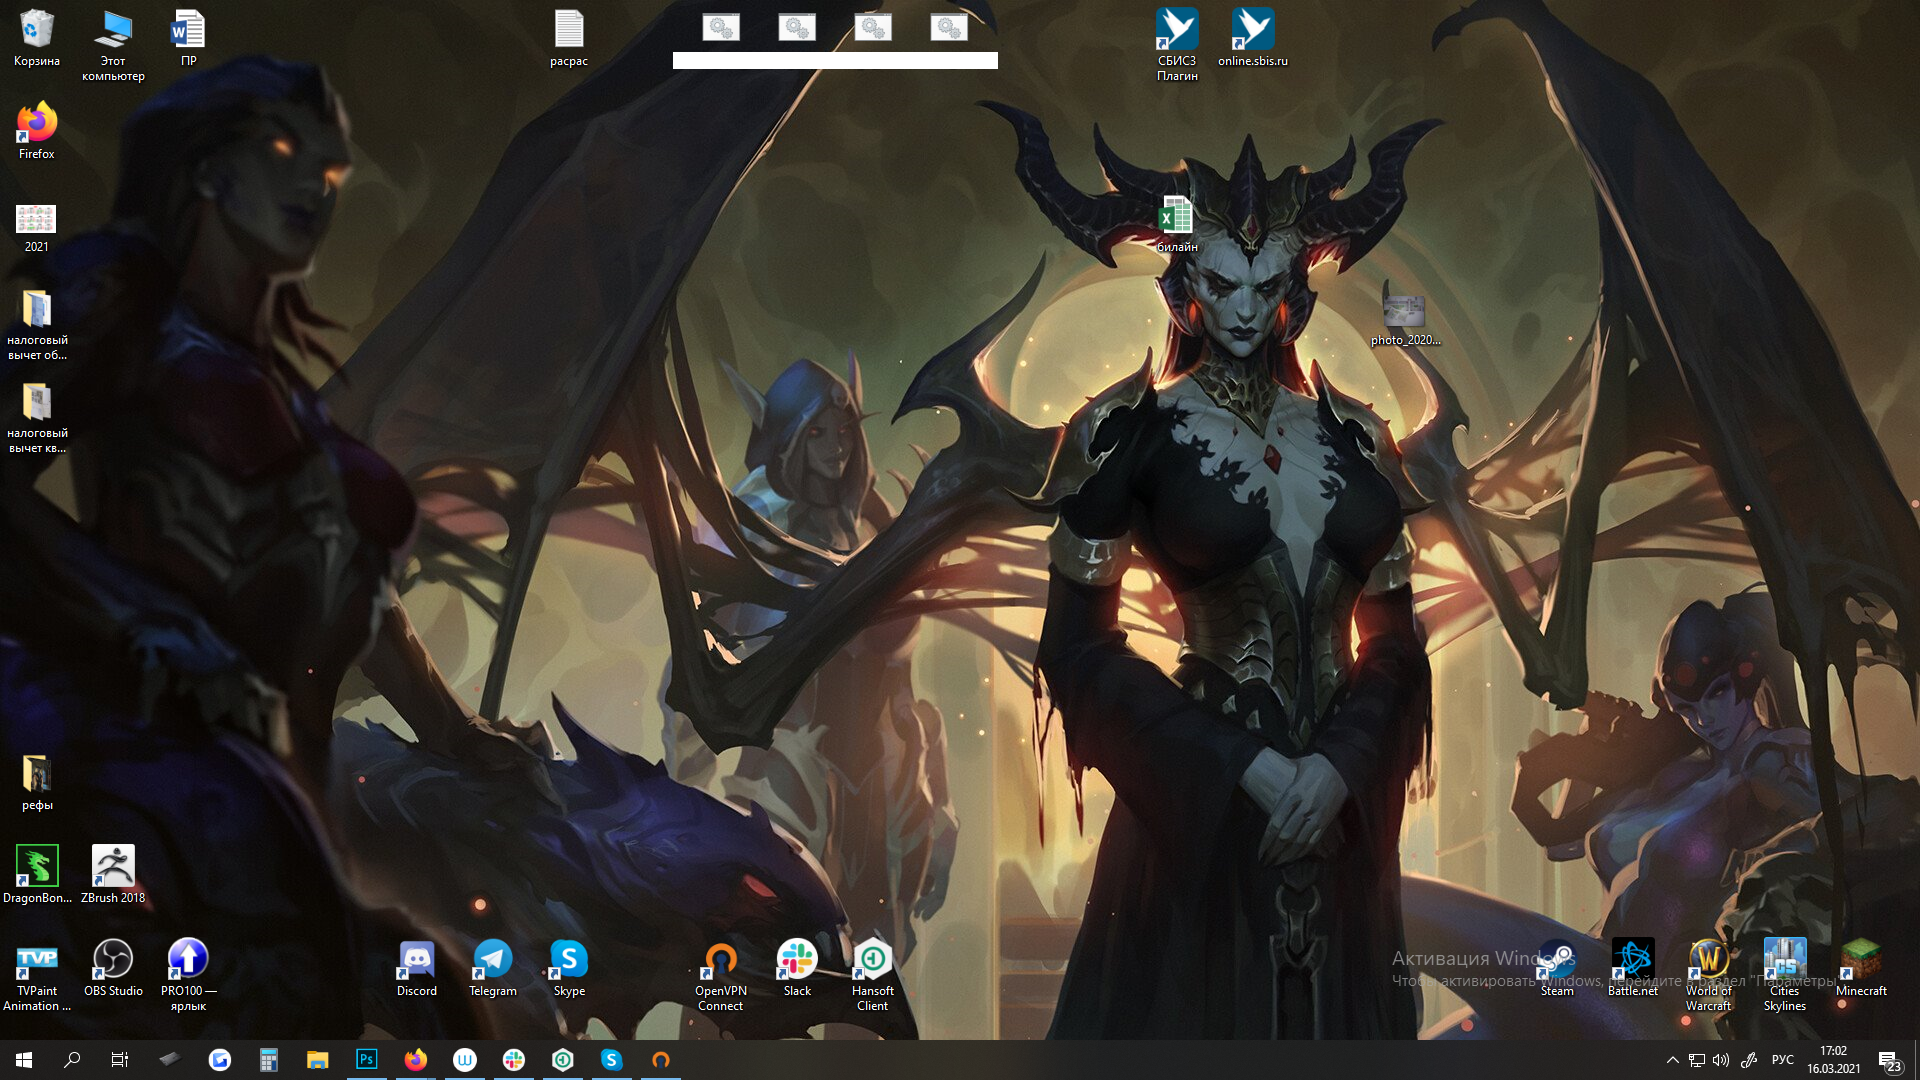Open Calculator from the taskbar
1920x1080 pixels.
(268, 1060)
